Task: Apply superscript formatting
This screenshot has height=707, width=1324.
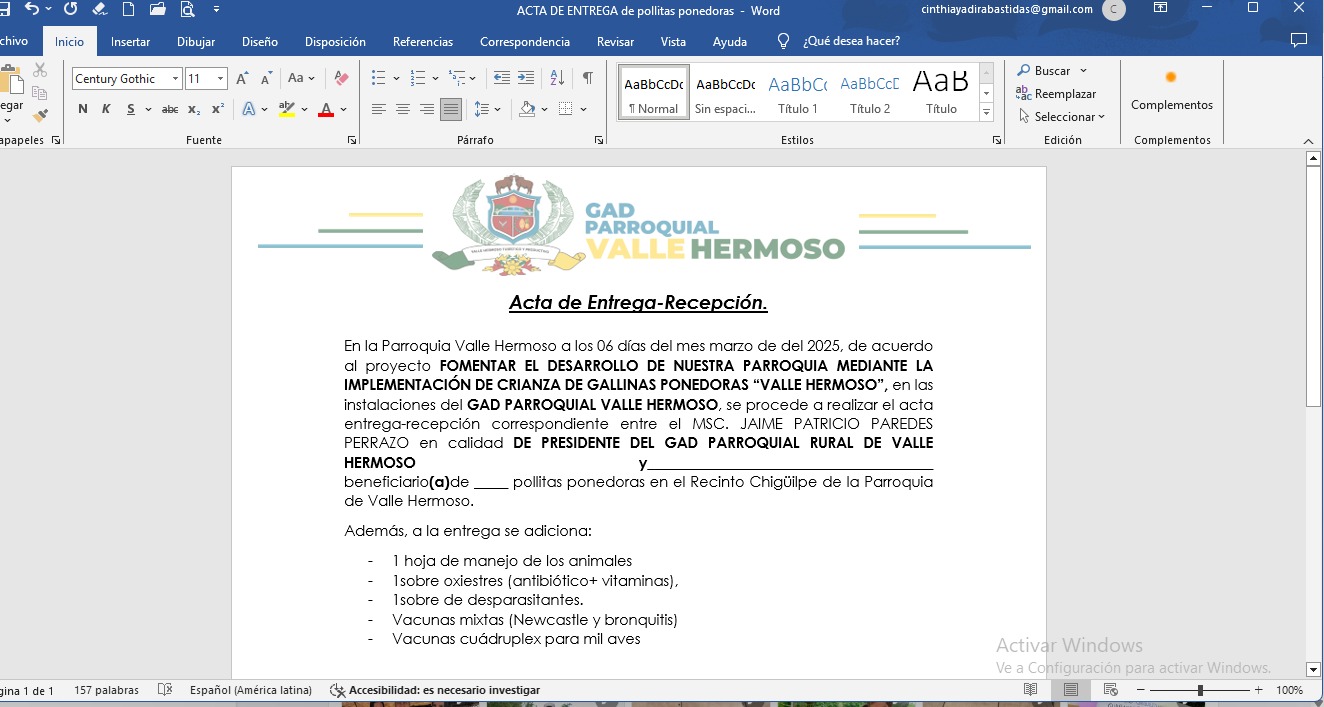Action: click(217, 109)
